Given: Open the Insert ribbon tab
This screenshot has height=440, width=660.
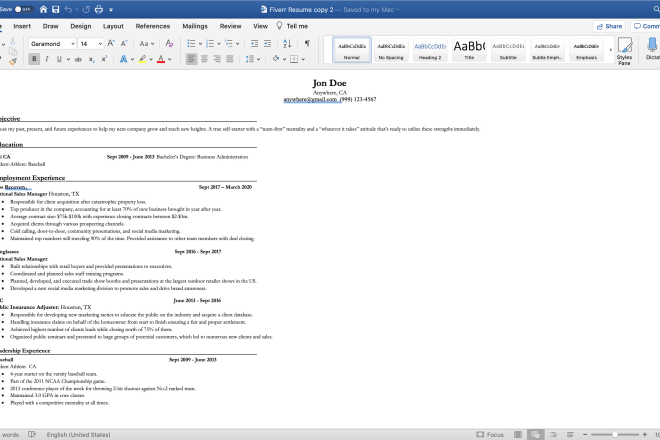Looking at the screenshot, I should click(22, 26).
